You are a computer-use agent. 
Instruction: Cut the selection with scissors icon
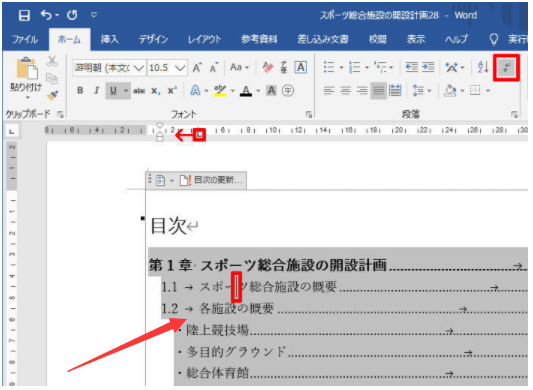pyautogui.click(x=52, y=62)
